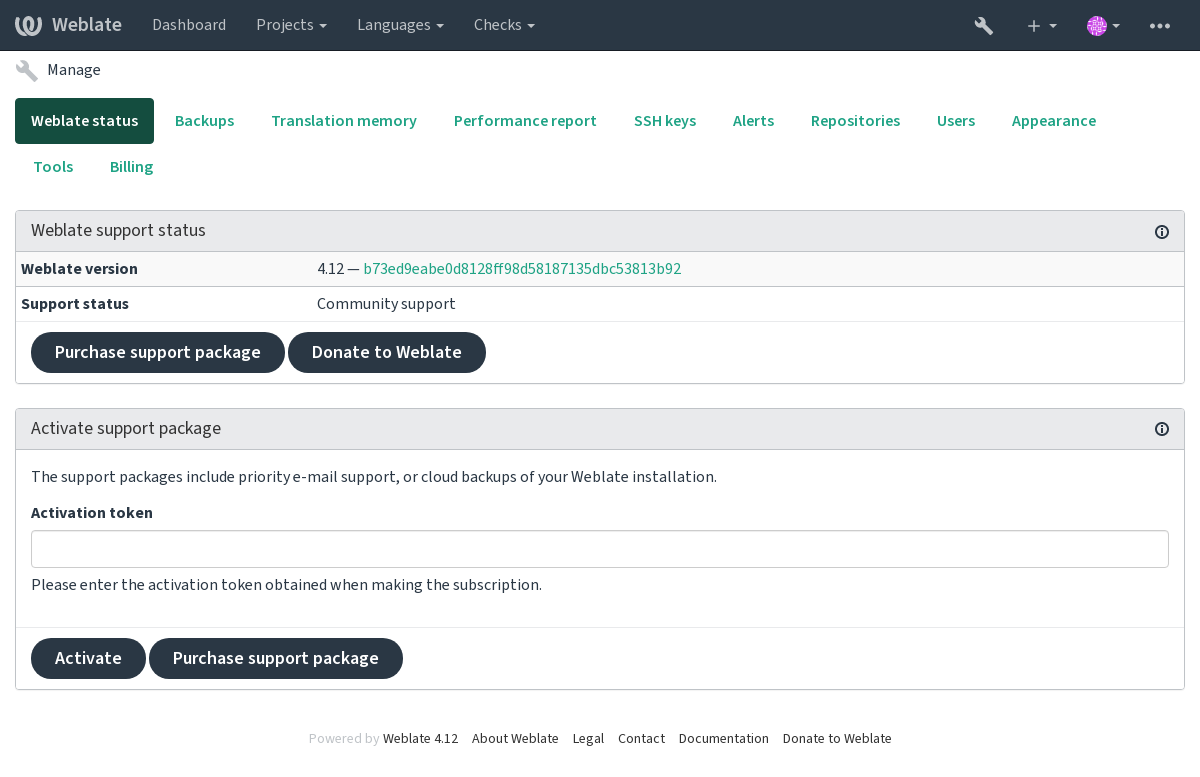Open the three-dots more menu
1200x777 pixels.
click(x=1160, y=26)
